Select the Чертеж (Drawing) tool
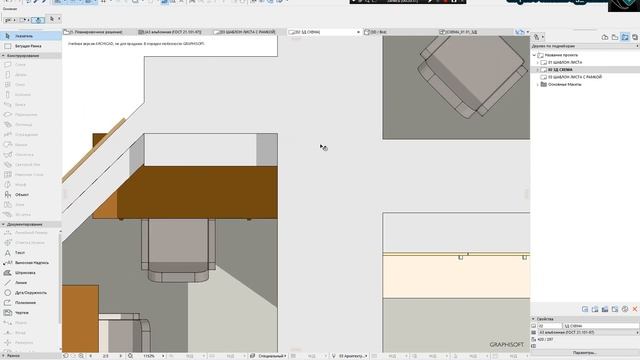Viewport: 640px width, 360px height. [31, 313]
